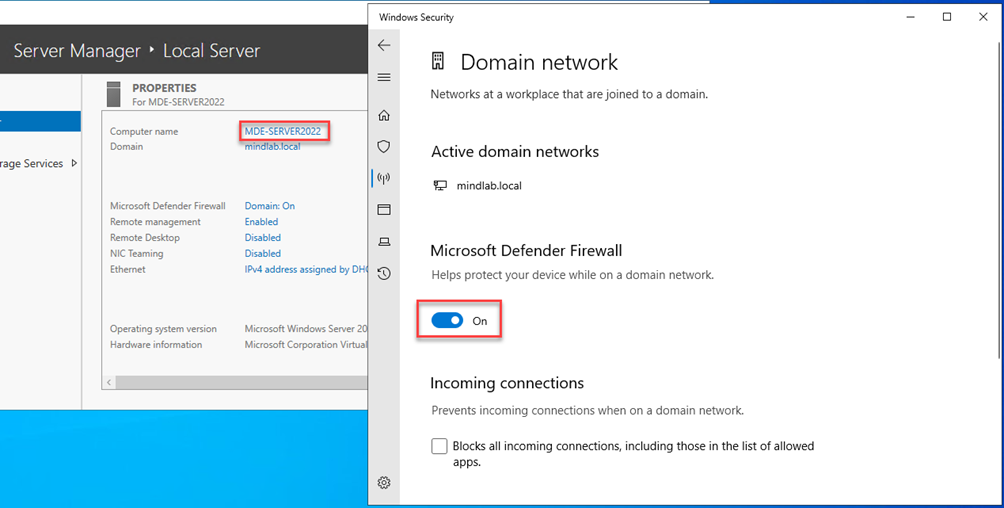Image resolution: width=1004 pixels, height=508 pixels.
Task: Click the 'For MDE-SERVER2022' subtitle text
Action: [178, 102]
